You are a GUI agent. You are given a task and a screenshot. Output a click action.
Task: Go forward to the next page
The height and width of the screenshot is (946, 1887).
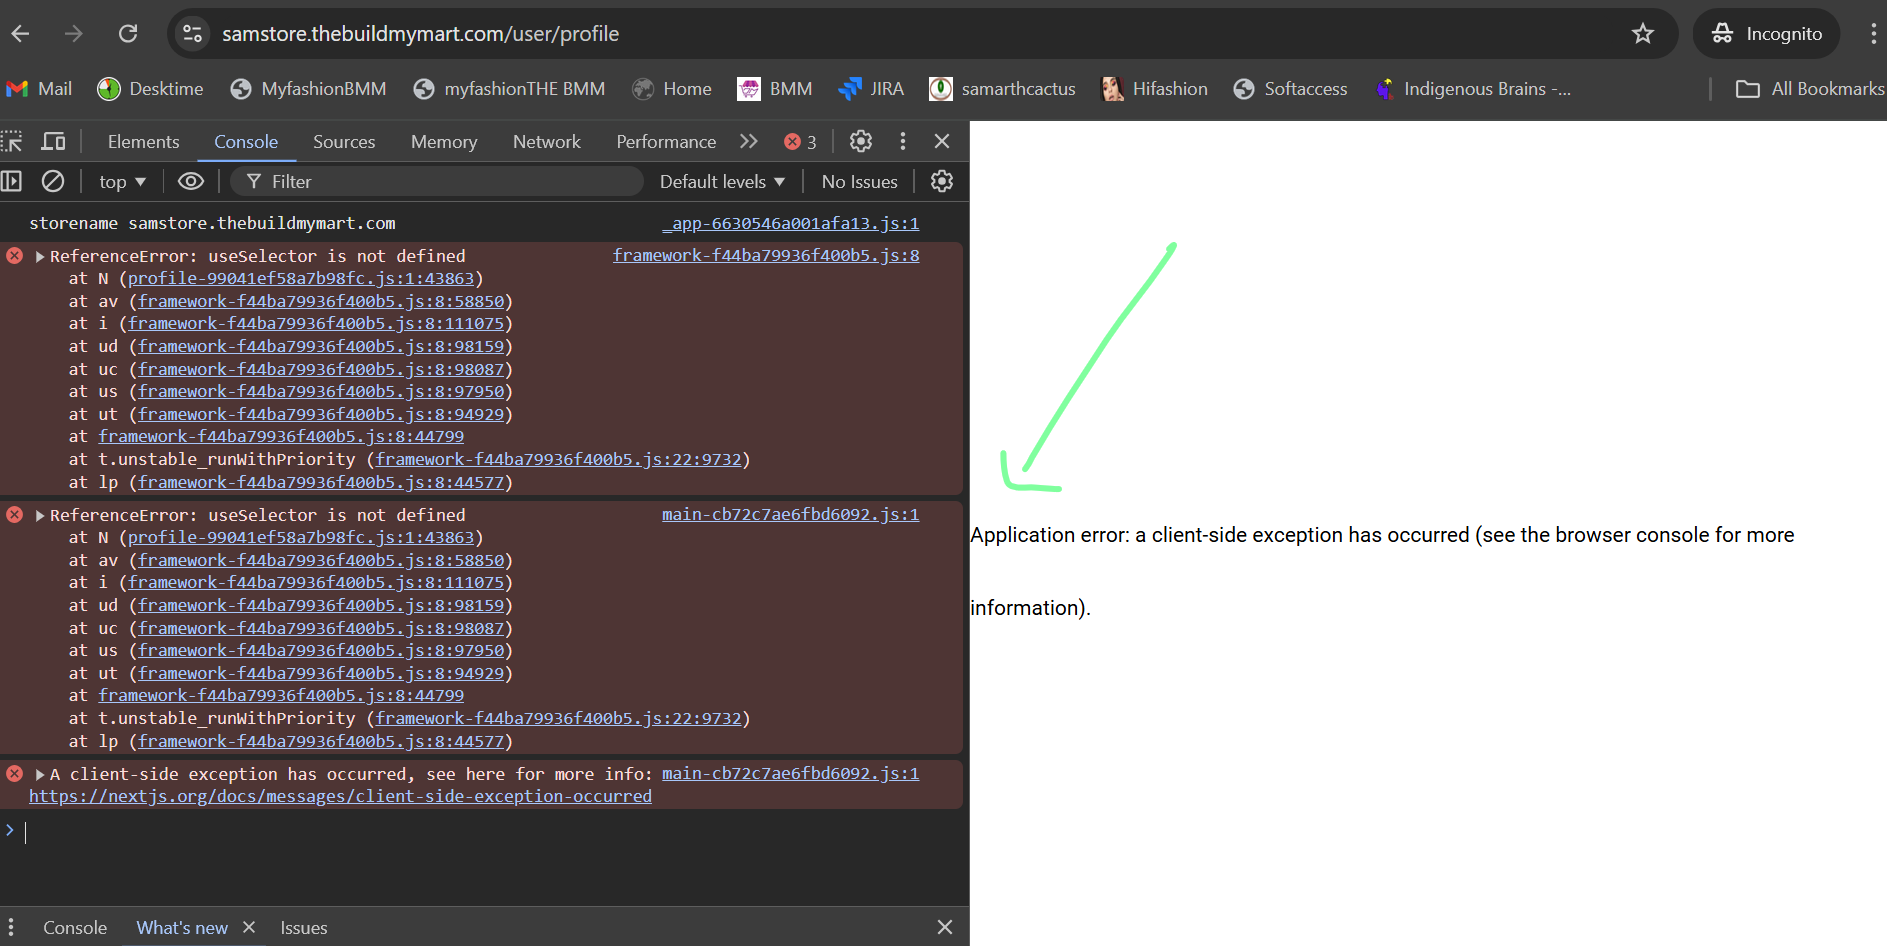(74, 34)
